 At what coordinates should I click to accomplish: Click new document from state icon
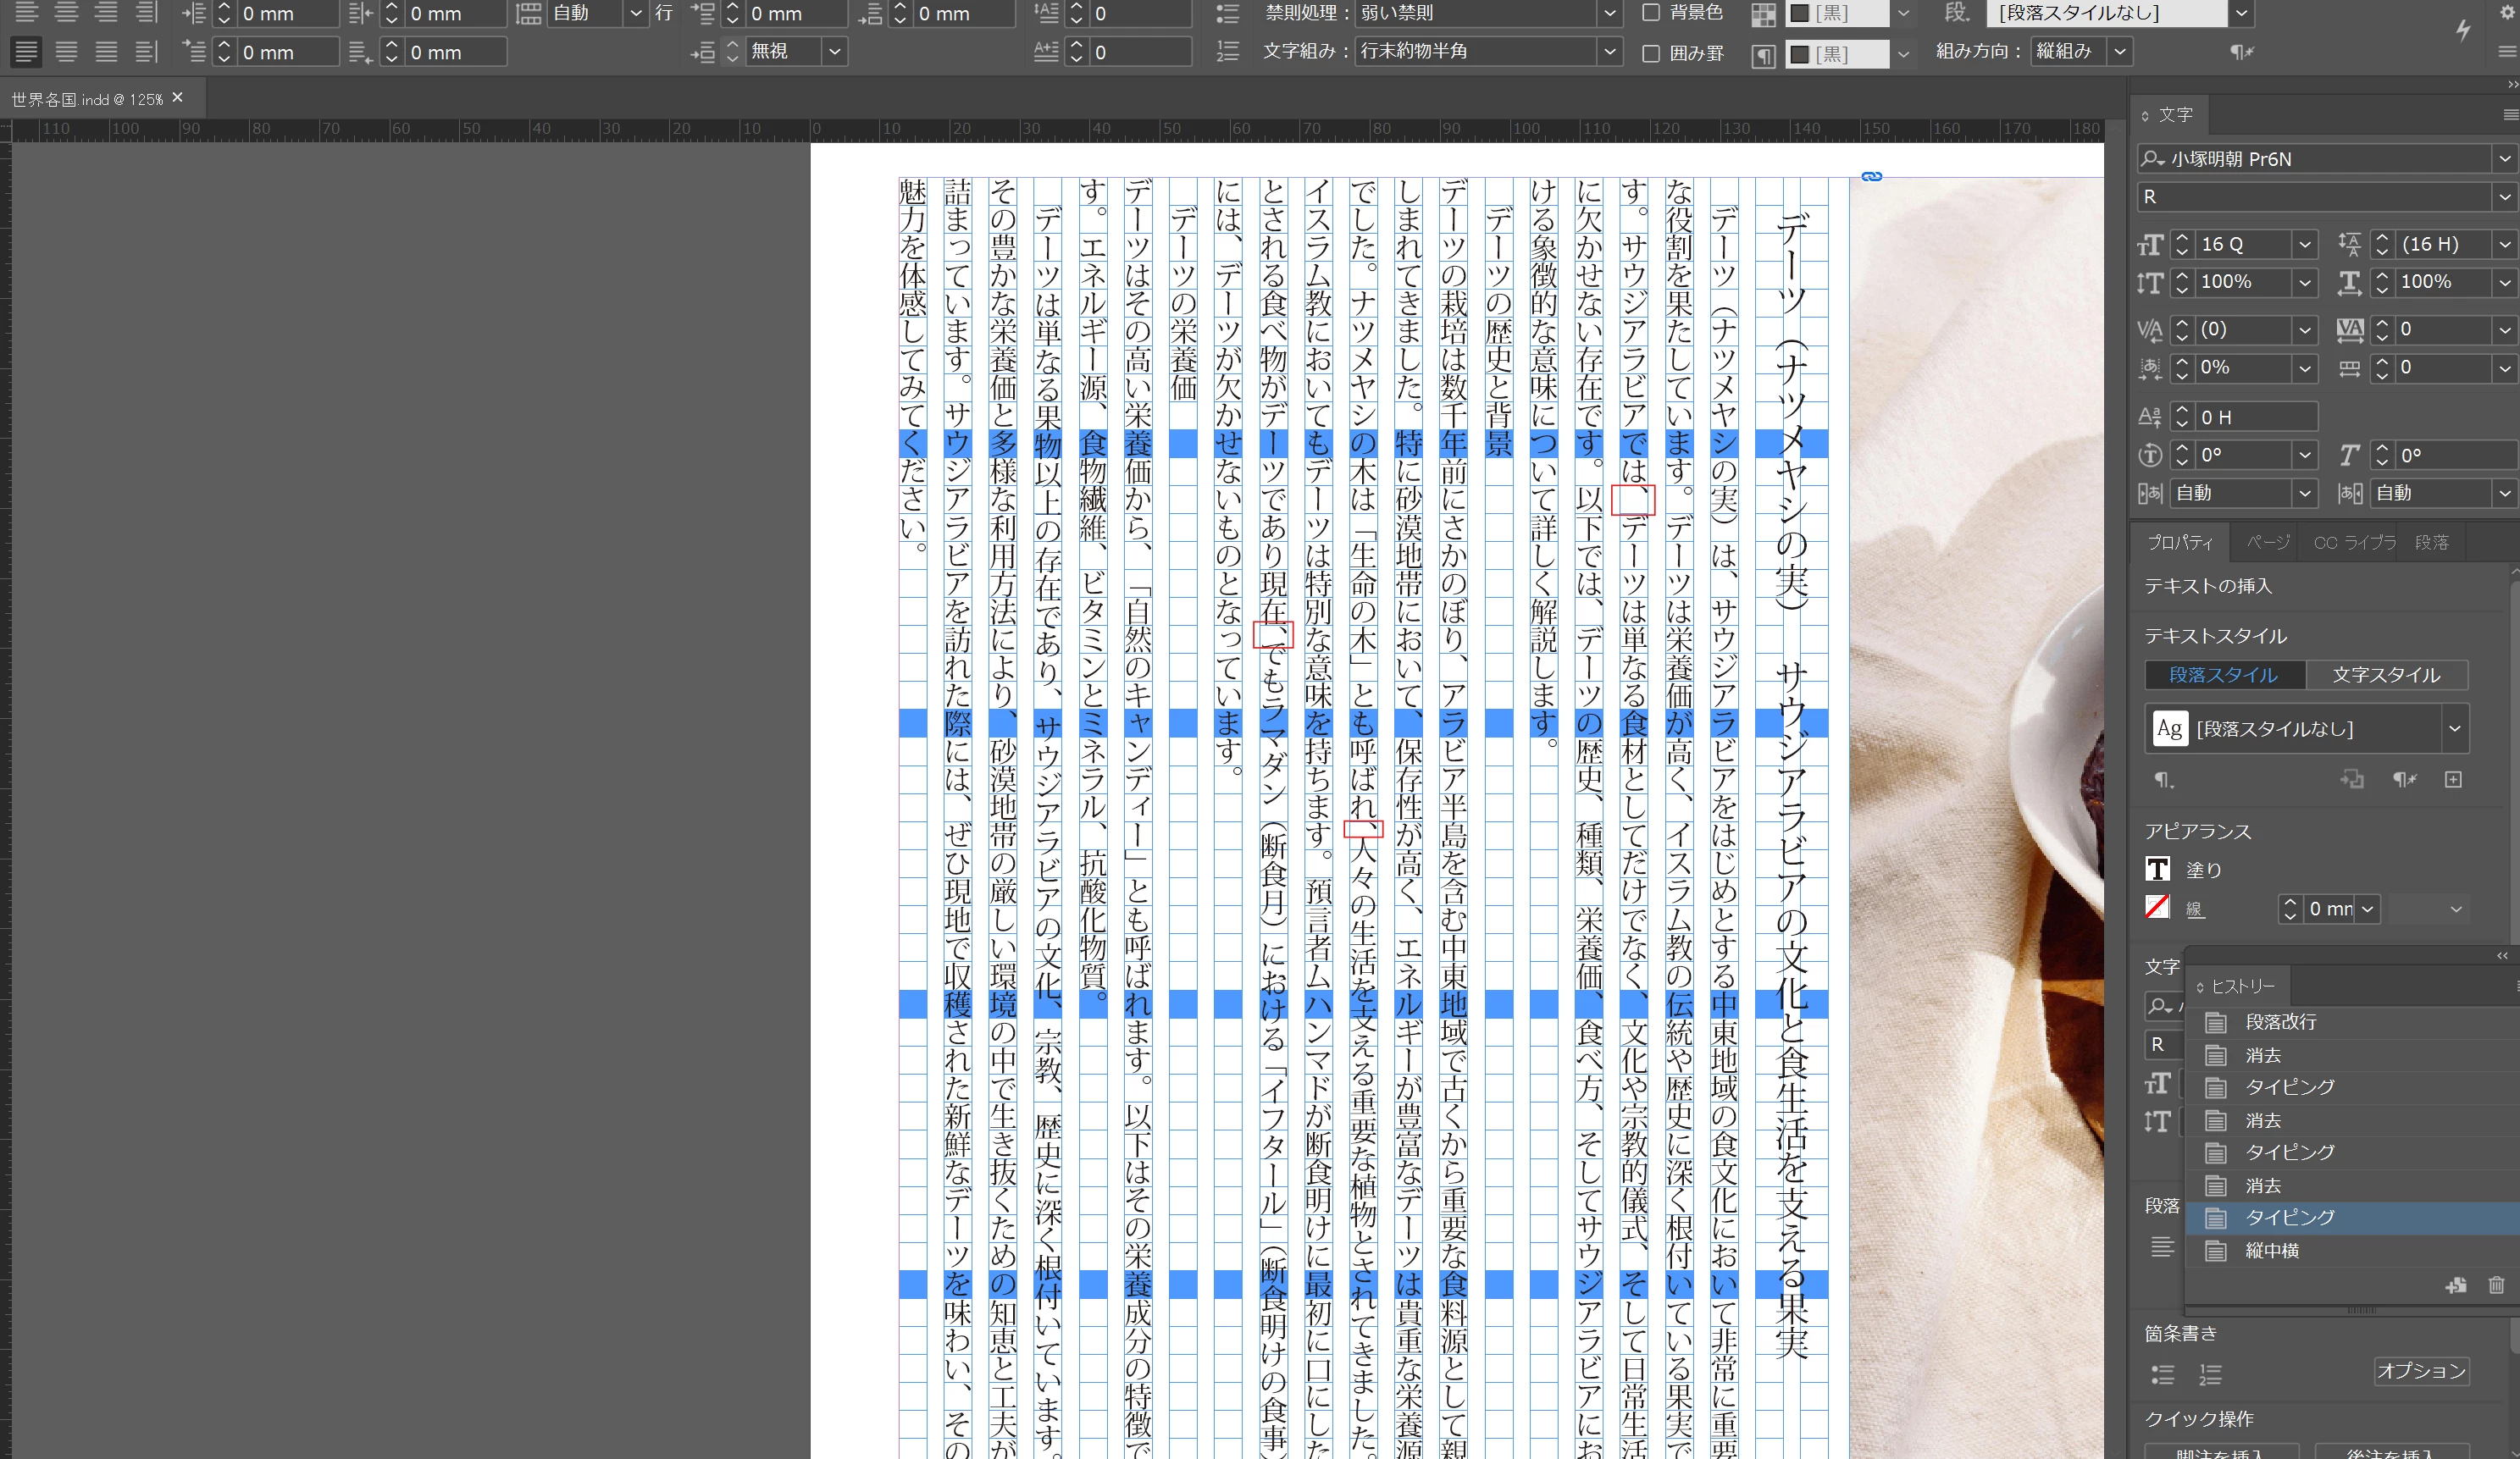click(x=2455, y=1286)
